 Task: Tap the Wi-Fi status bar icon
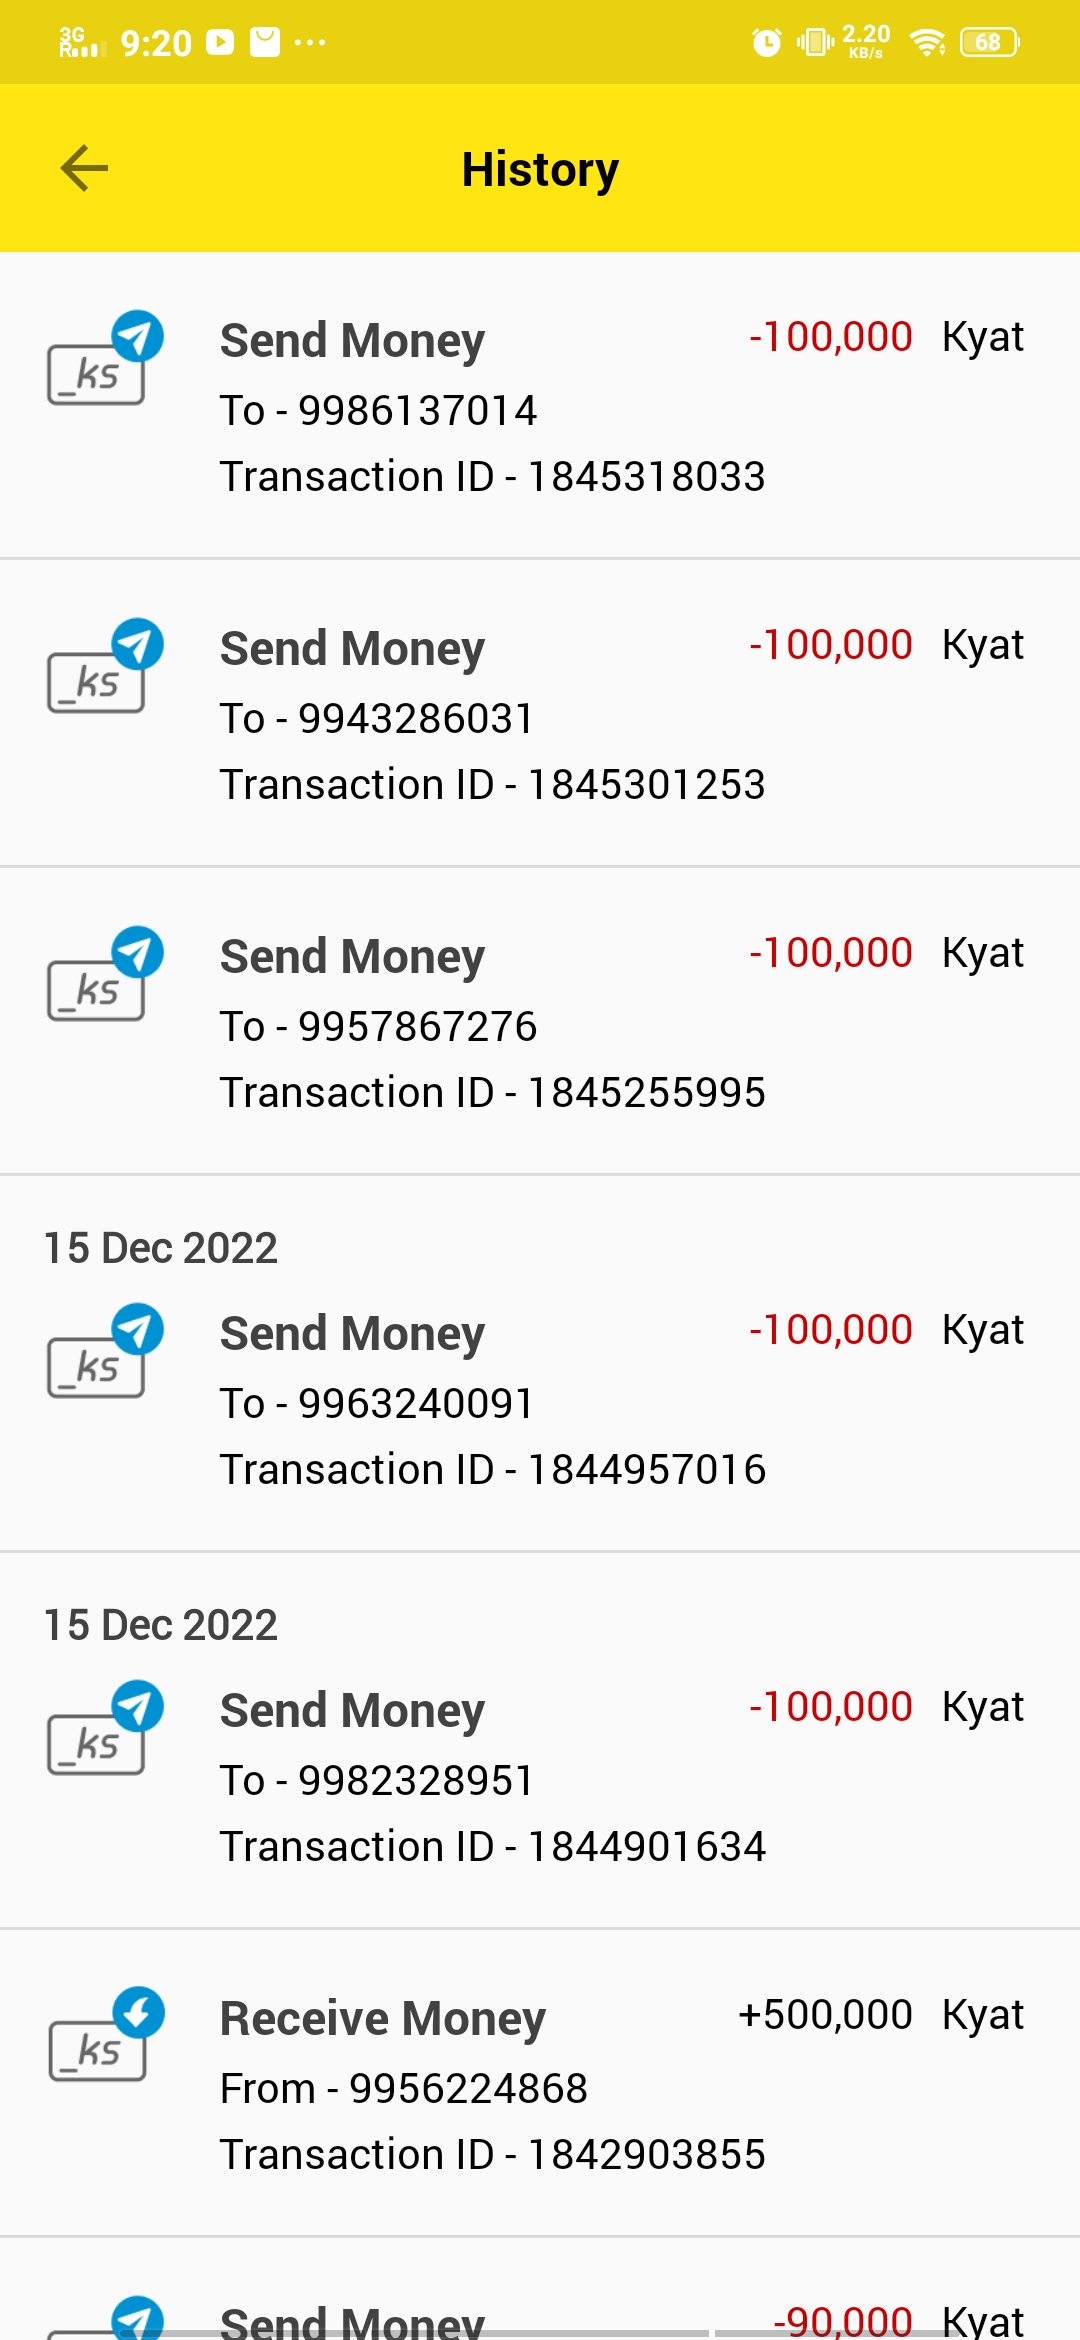point(927,42)
